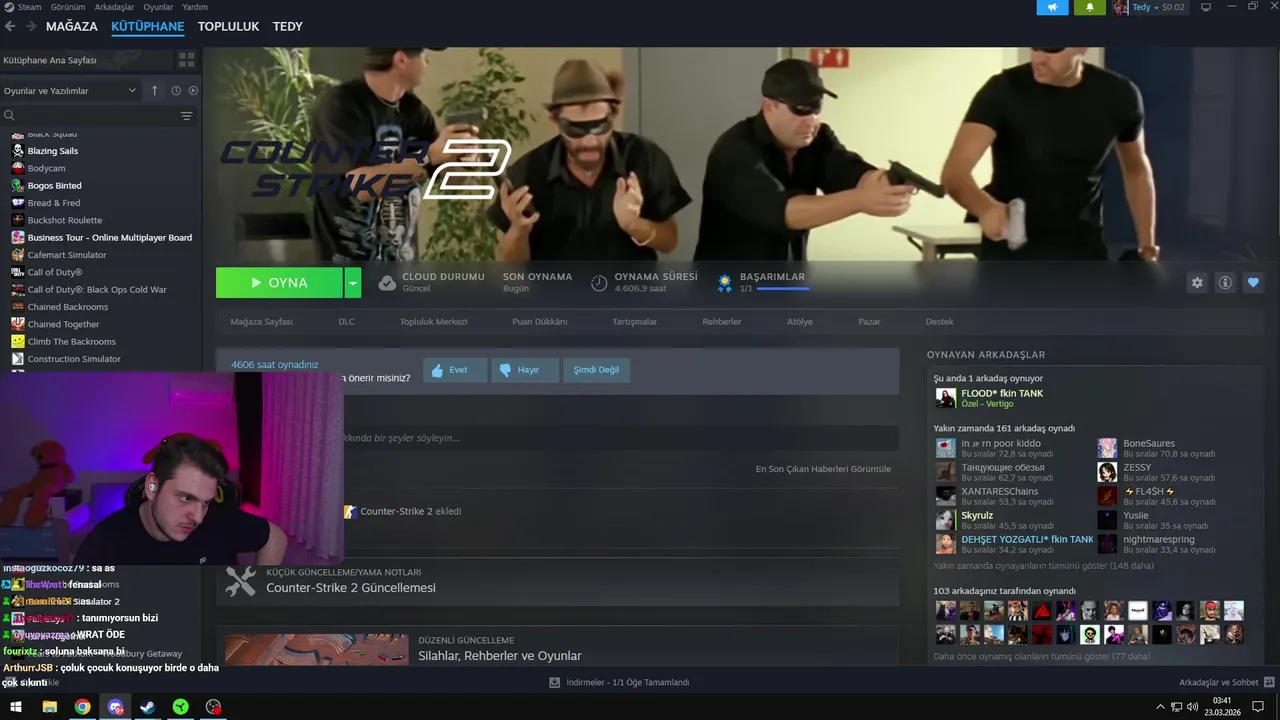Image resolution: width=1280 pixels, height=720 pixels.
Task: Open Oyunlar ve Yazılımlar category dropdown
Action: click(x=70, y=91)
